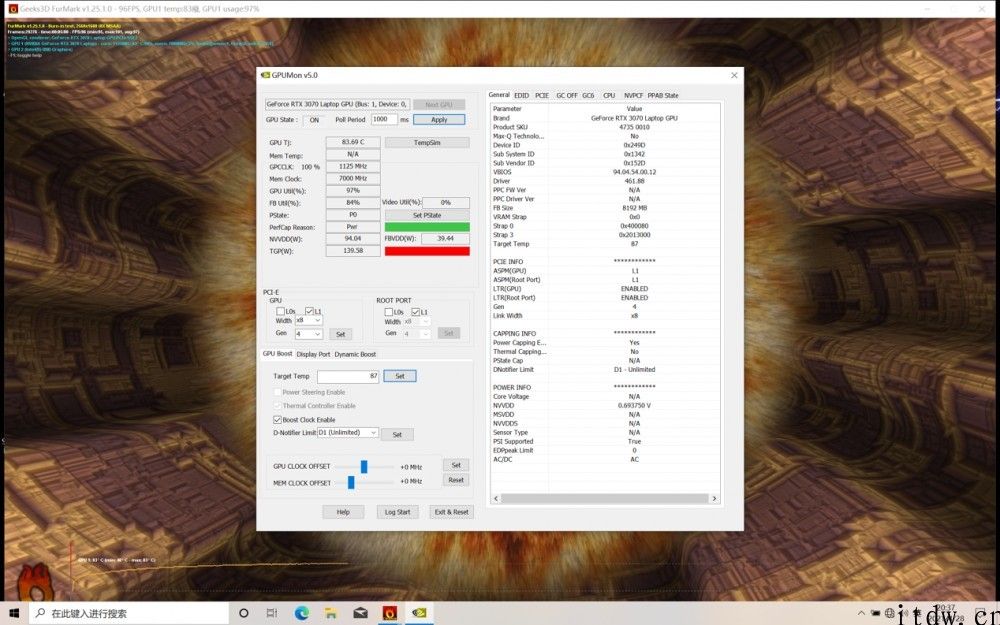
Task: Click the FurMark flame logo at bottom-left
Action: pos(36,581)
